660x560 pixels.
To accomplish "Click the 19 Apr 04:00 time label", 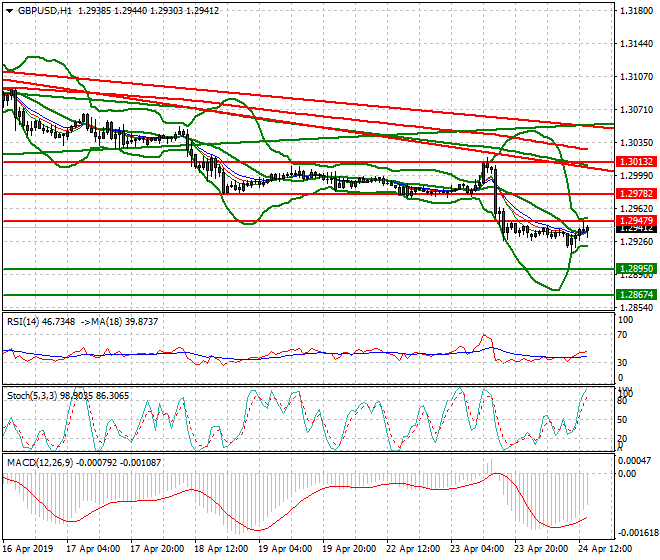I will tap(285, 549).
